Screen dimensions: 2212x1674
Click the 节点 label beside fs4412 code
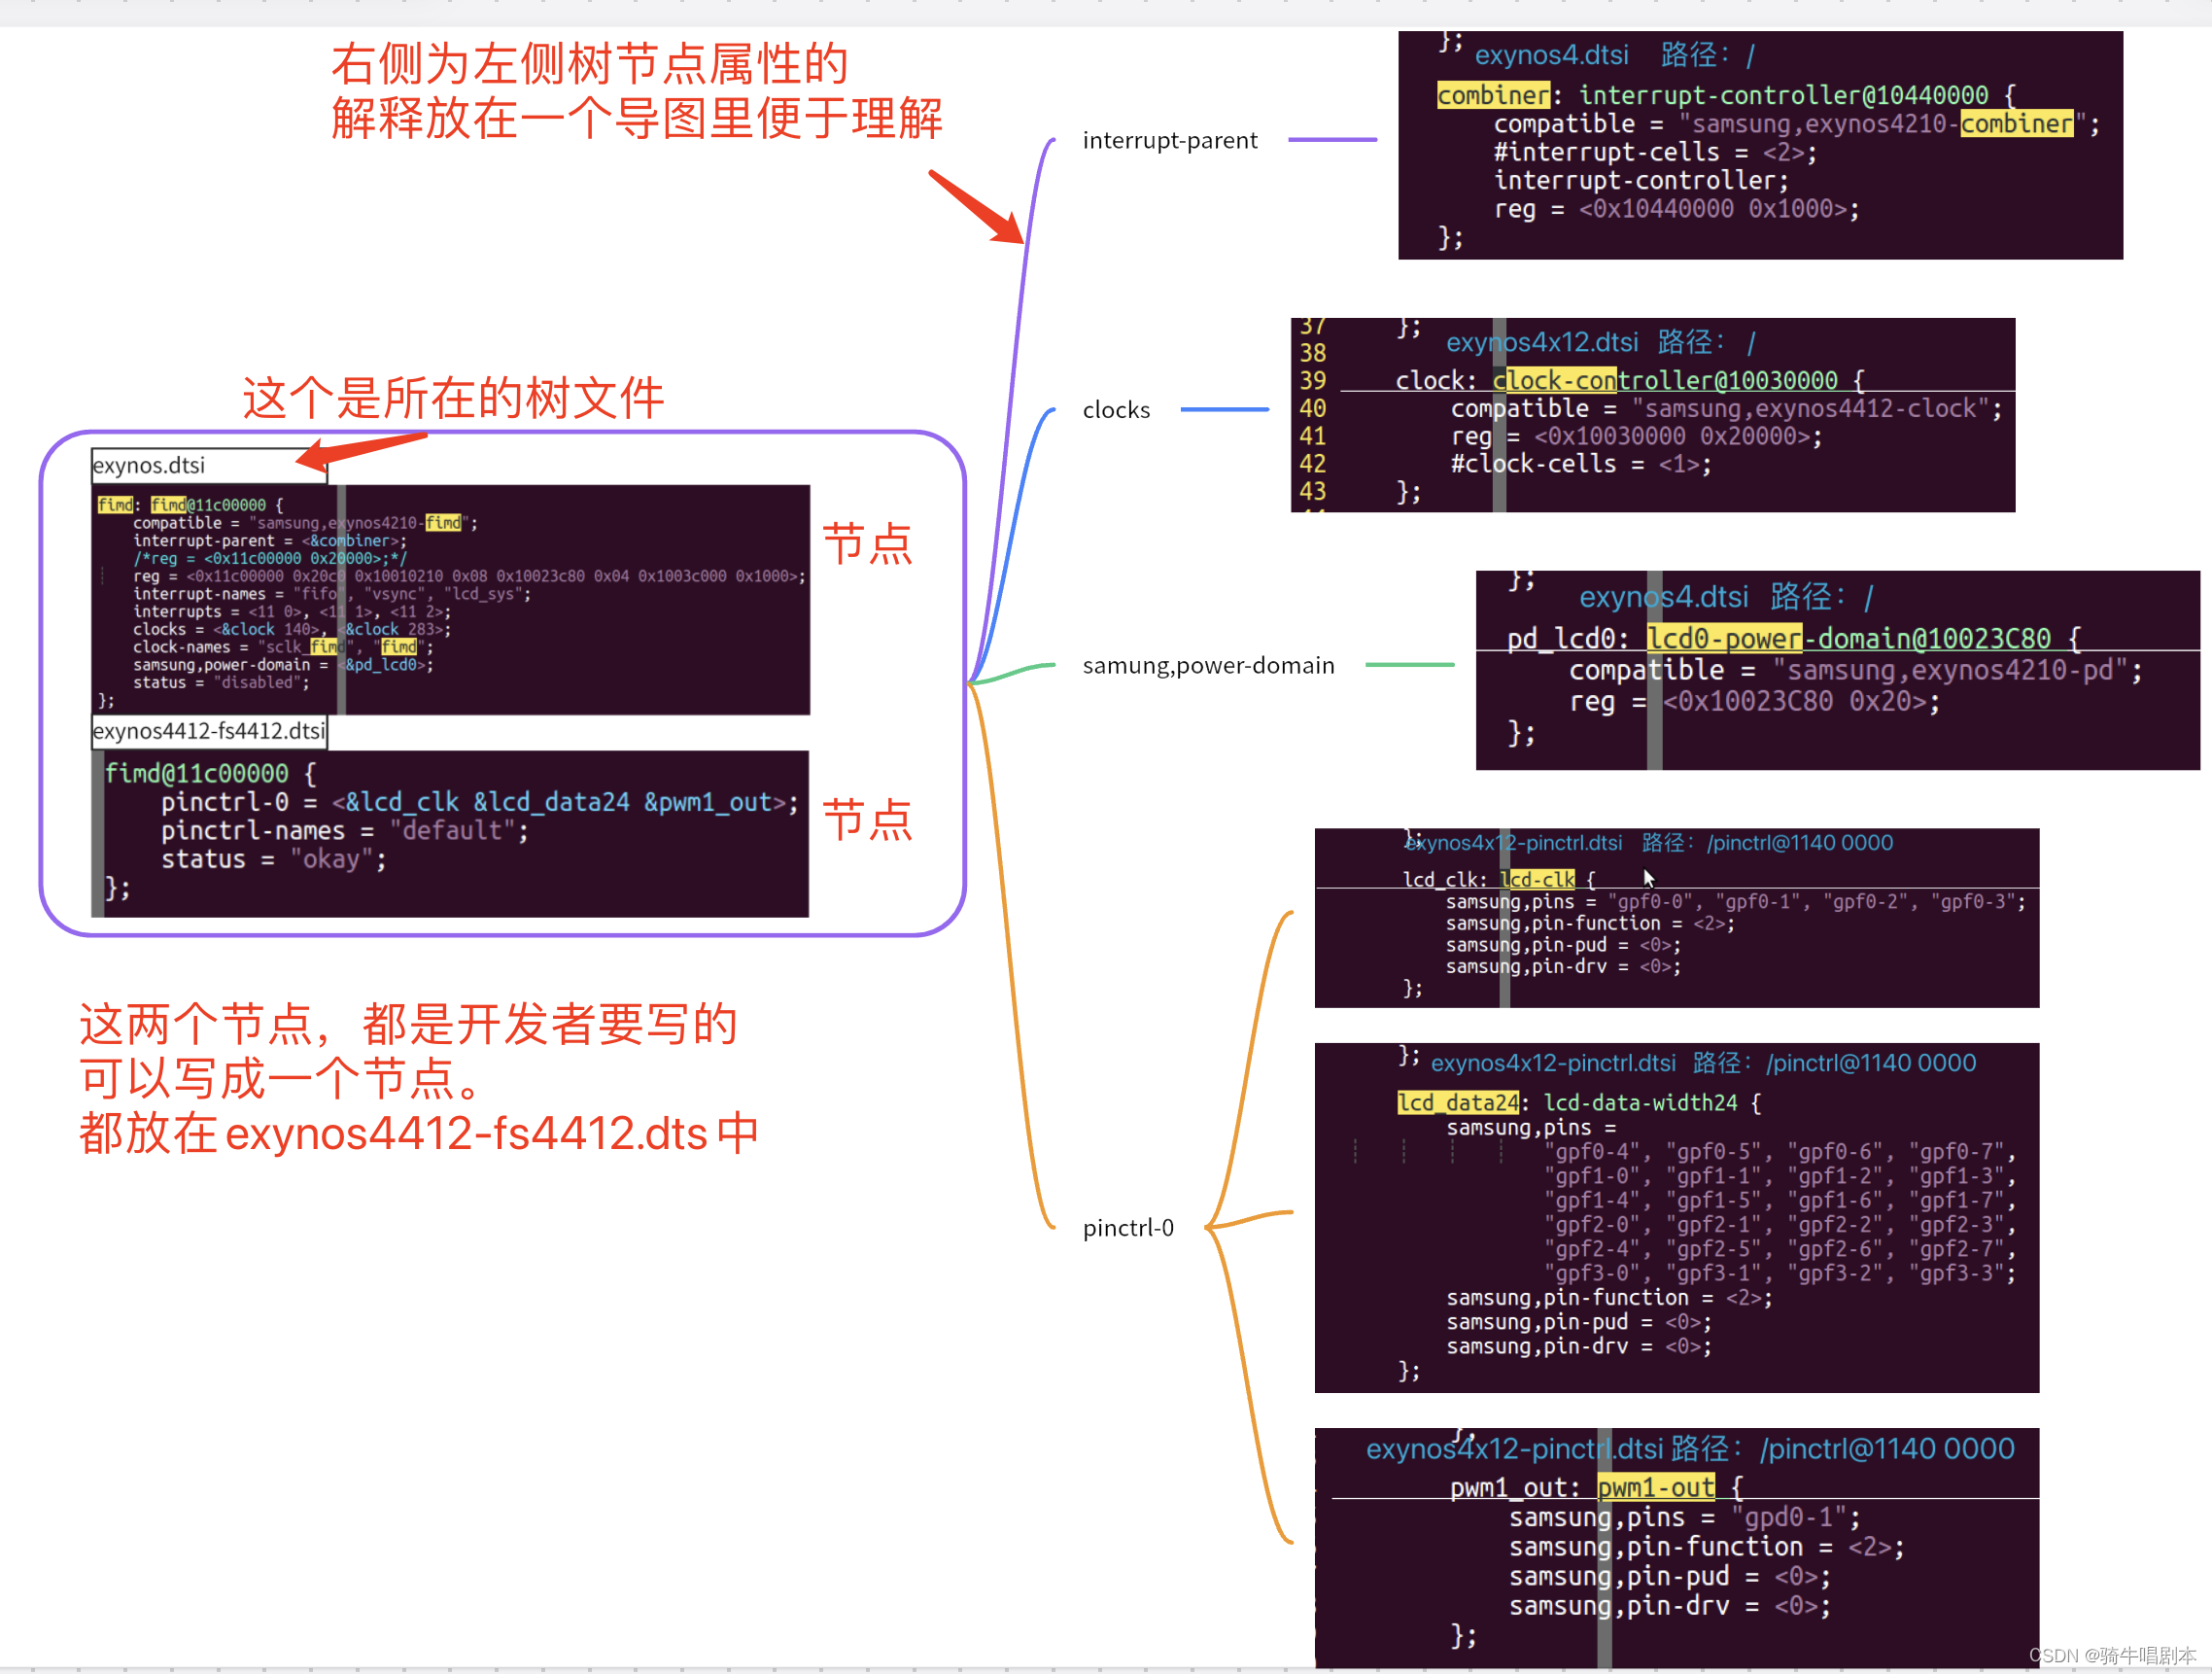click(x=867, y=820)
